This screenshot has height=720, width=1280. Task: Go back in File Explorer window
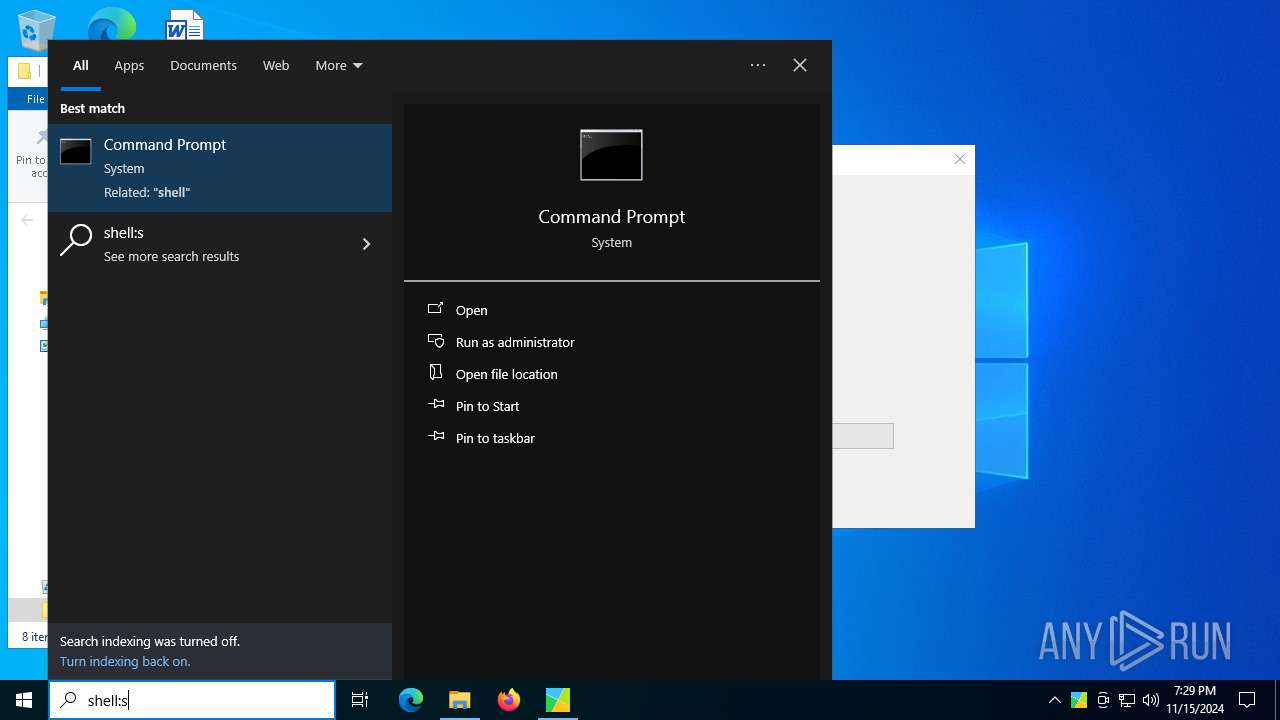27,220
